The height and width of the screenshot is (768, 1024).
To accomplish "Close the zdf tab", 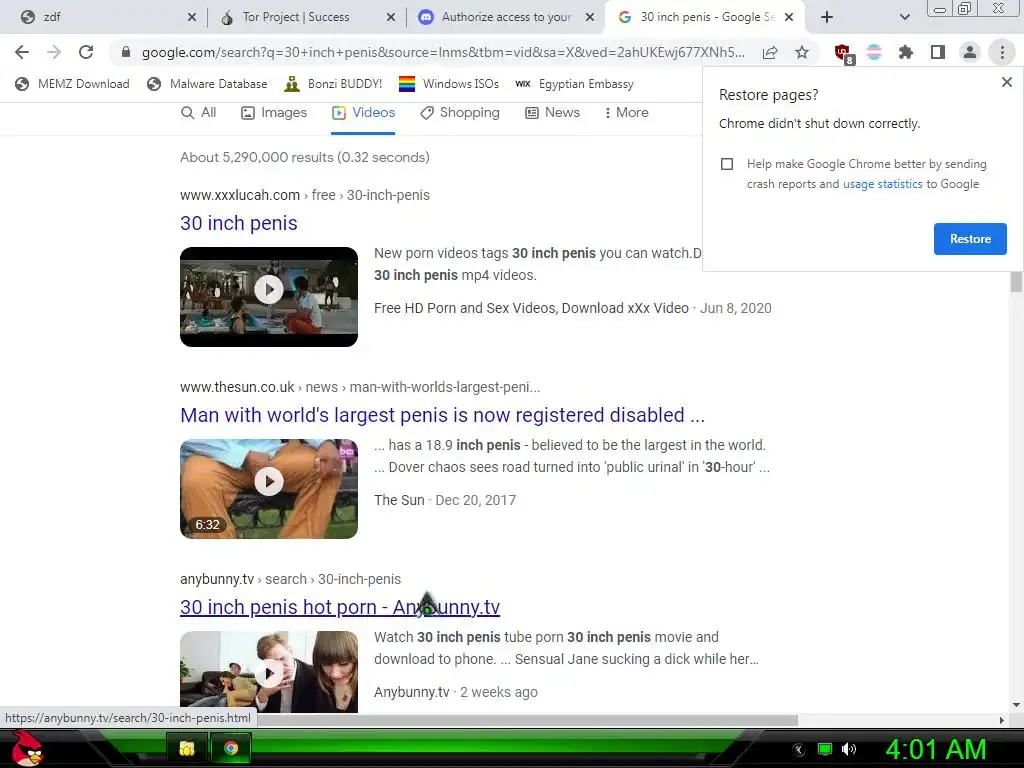I will pos(191,17).
